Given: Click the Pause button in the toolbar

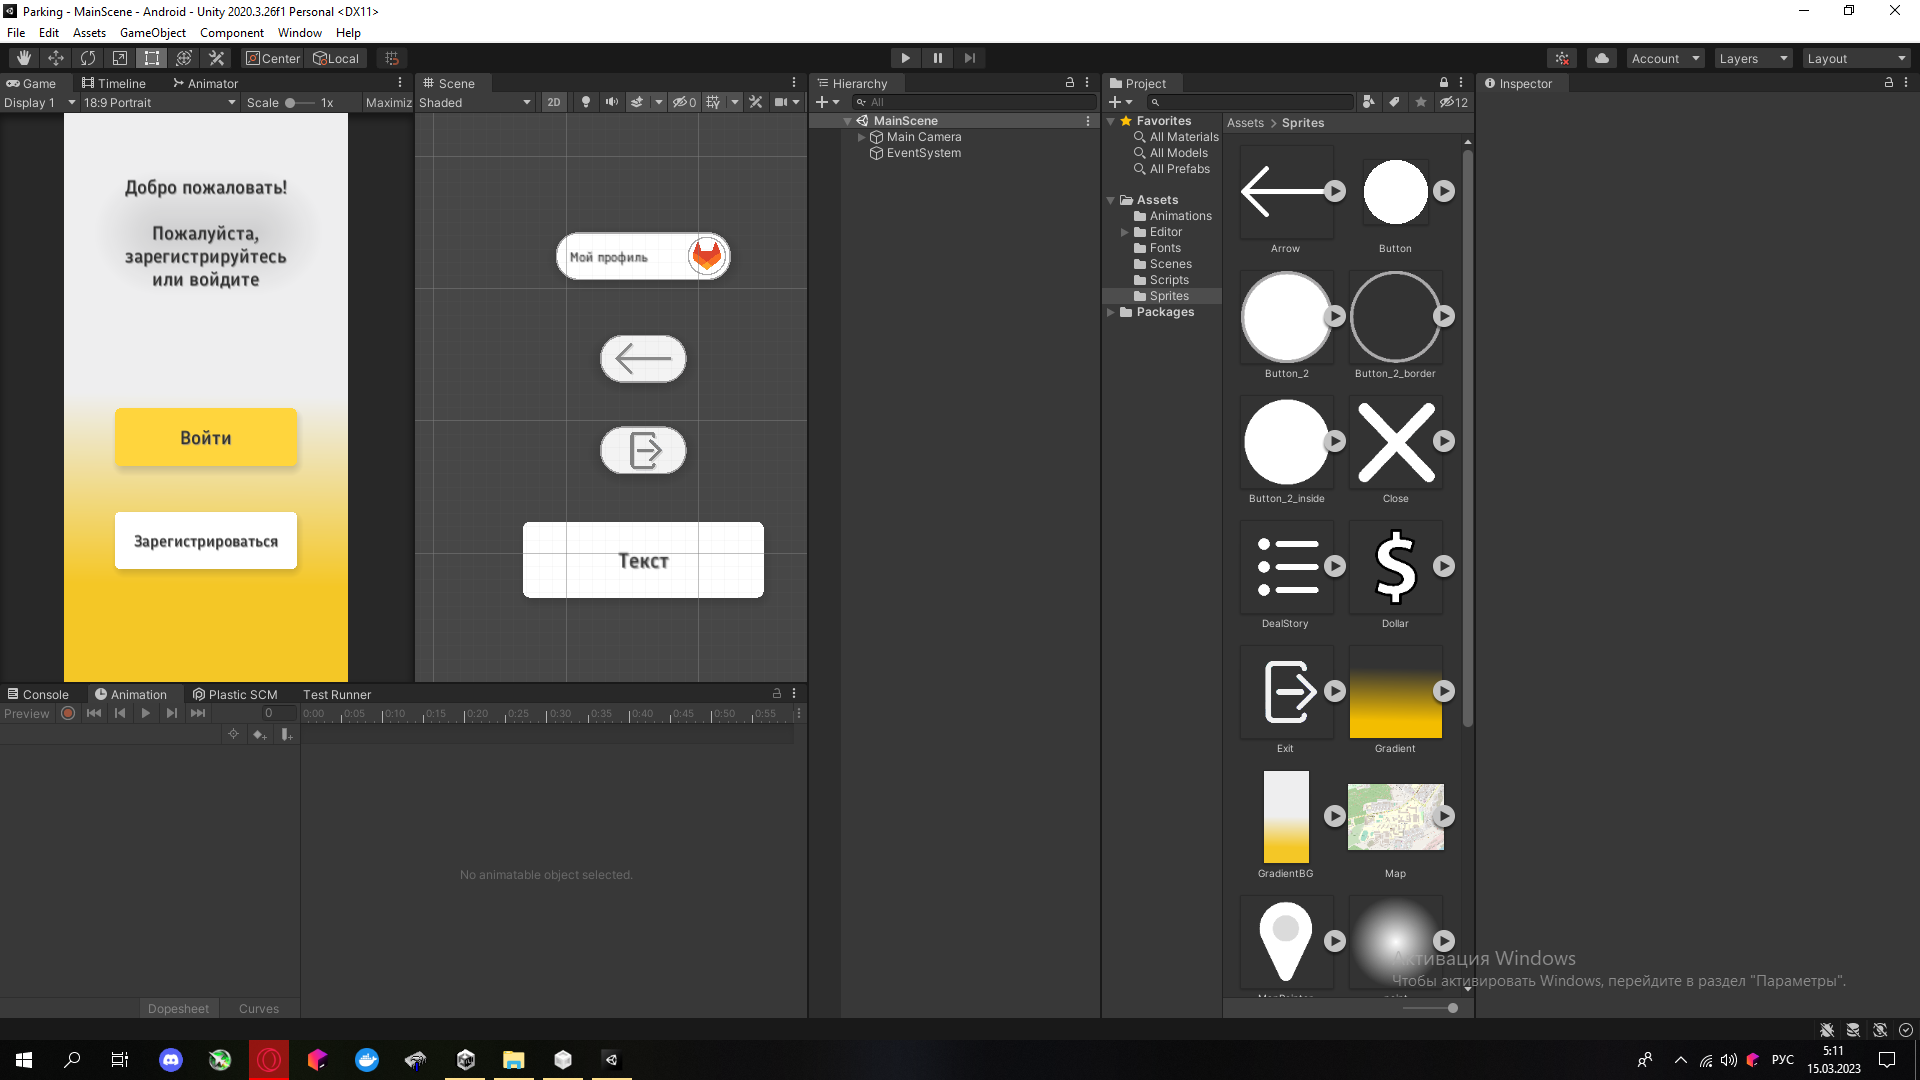Looking at the screenshot, I should pyautogui.click(x=937, y=58).
